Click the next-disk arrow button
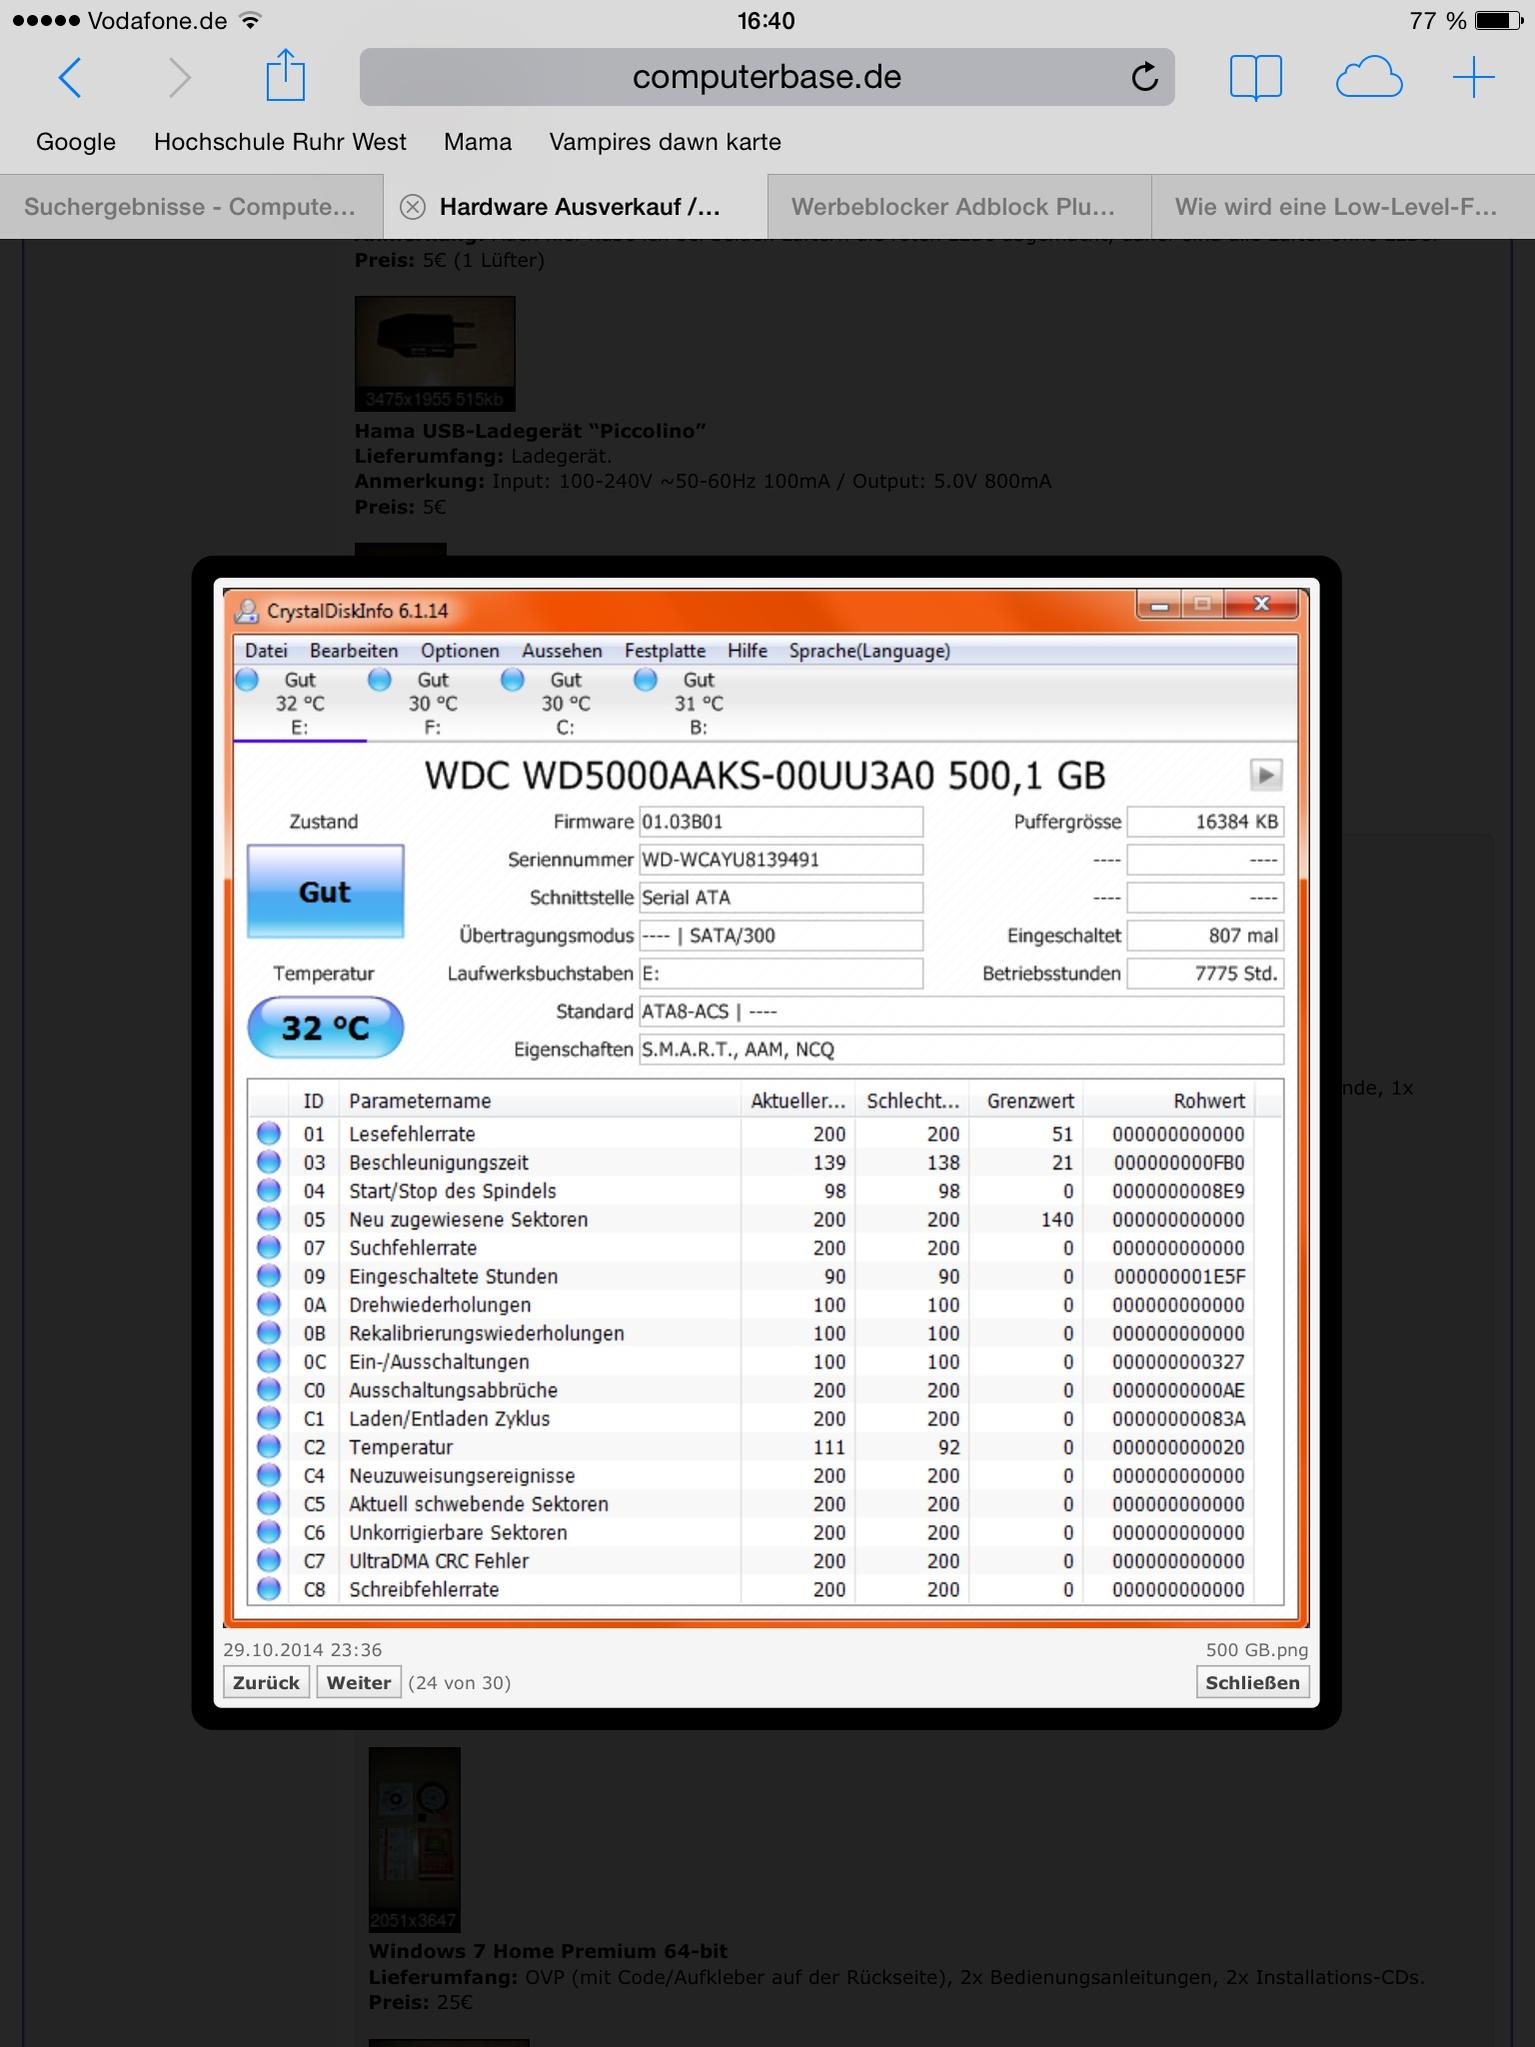The width and height of the screenshot is (1535, 2047). click(1266, 775)
